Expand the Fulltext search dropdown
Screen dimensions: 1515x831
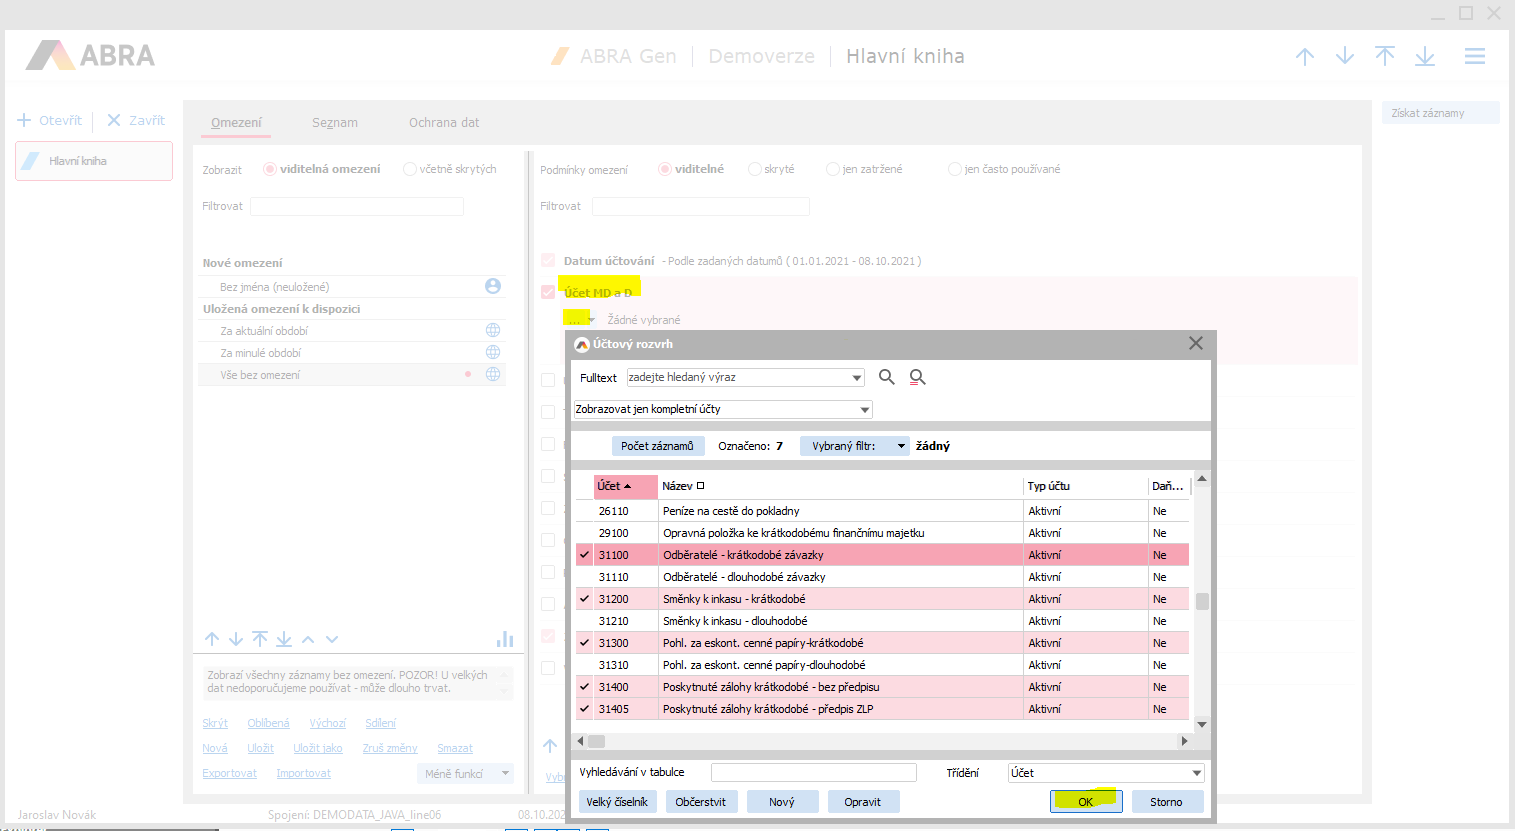(857, 378)
